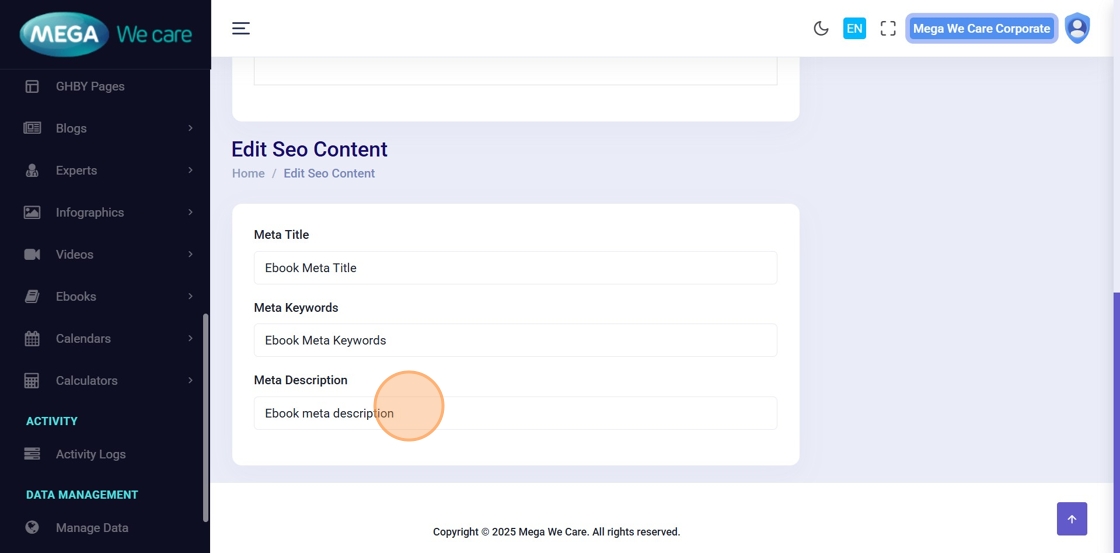Click the fullscreen expand icon
This screenshot has width=1120, height=553.
(x=888, y=29)
